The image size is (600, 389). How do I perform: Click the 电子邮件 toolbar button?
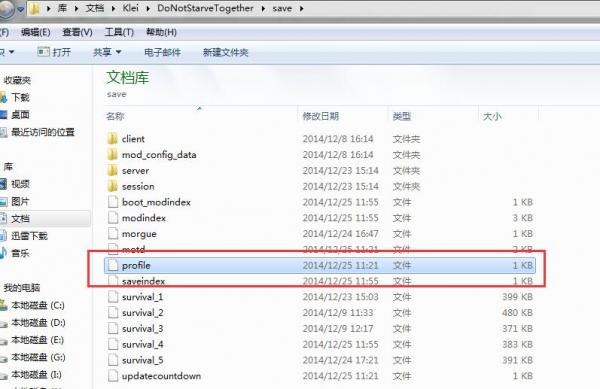click(162, 52)
